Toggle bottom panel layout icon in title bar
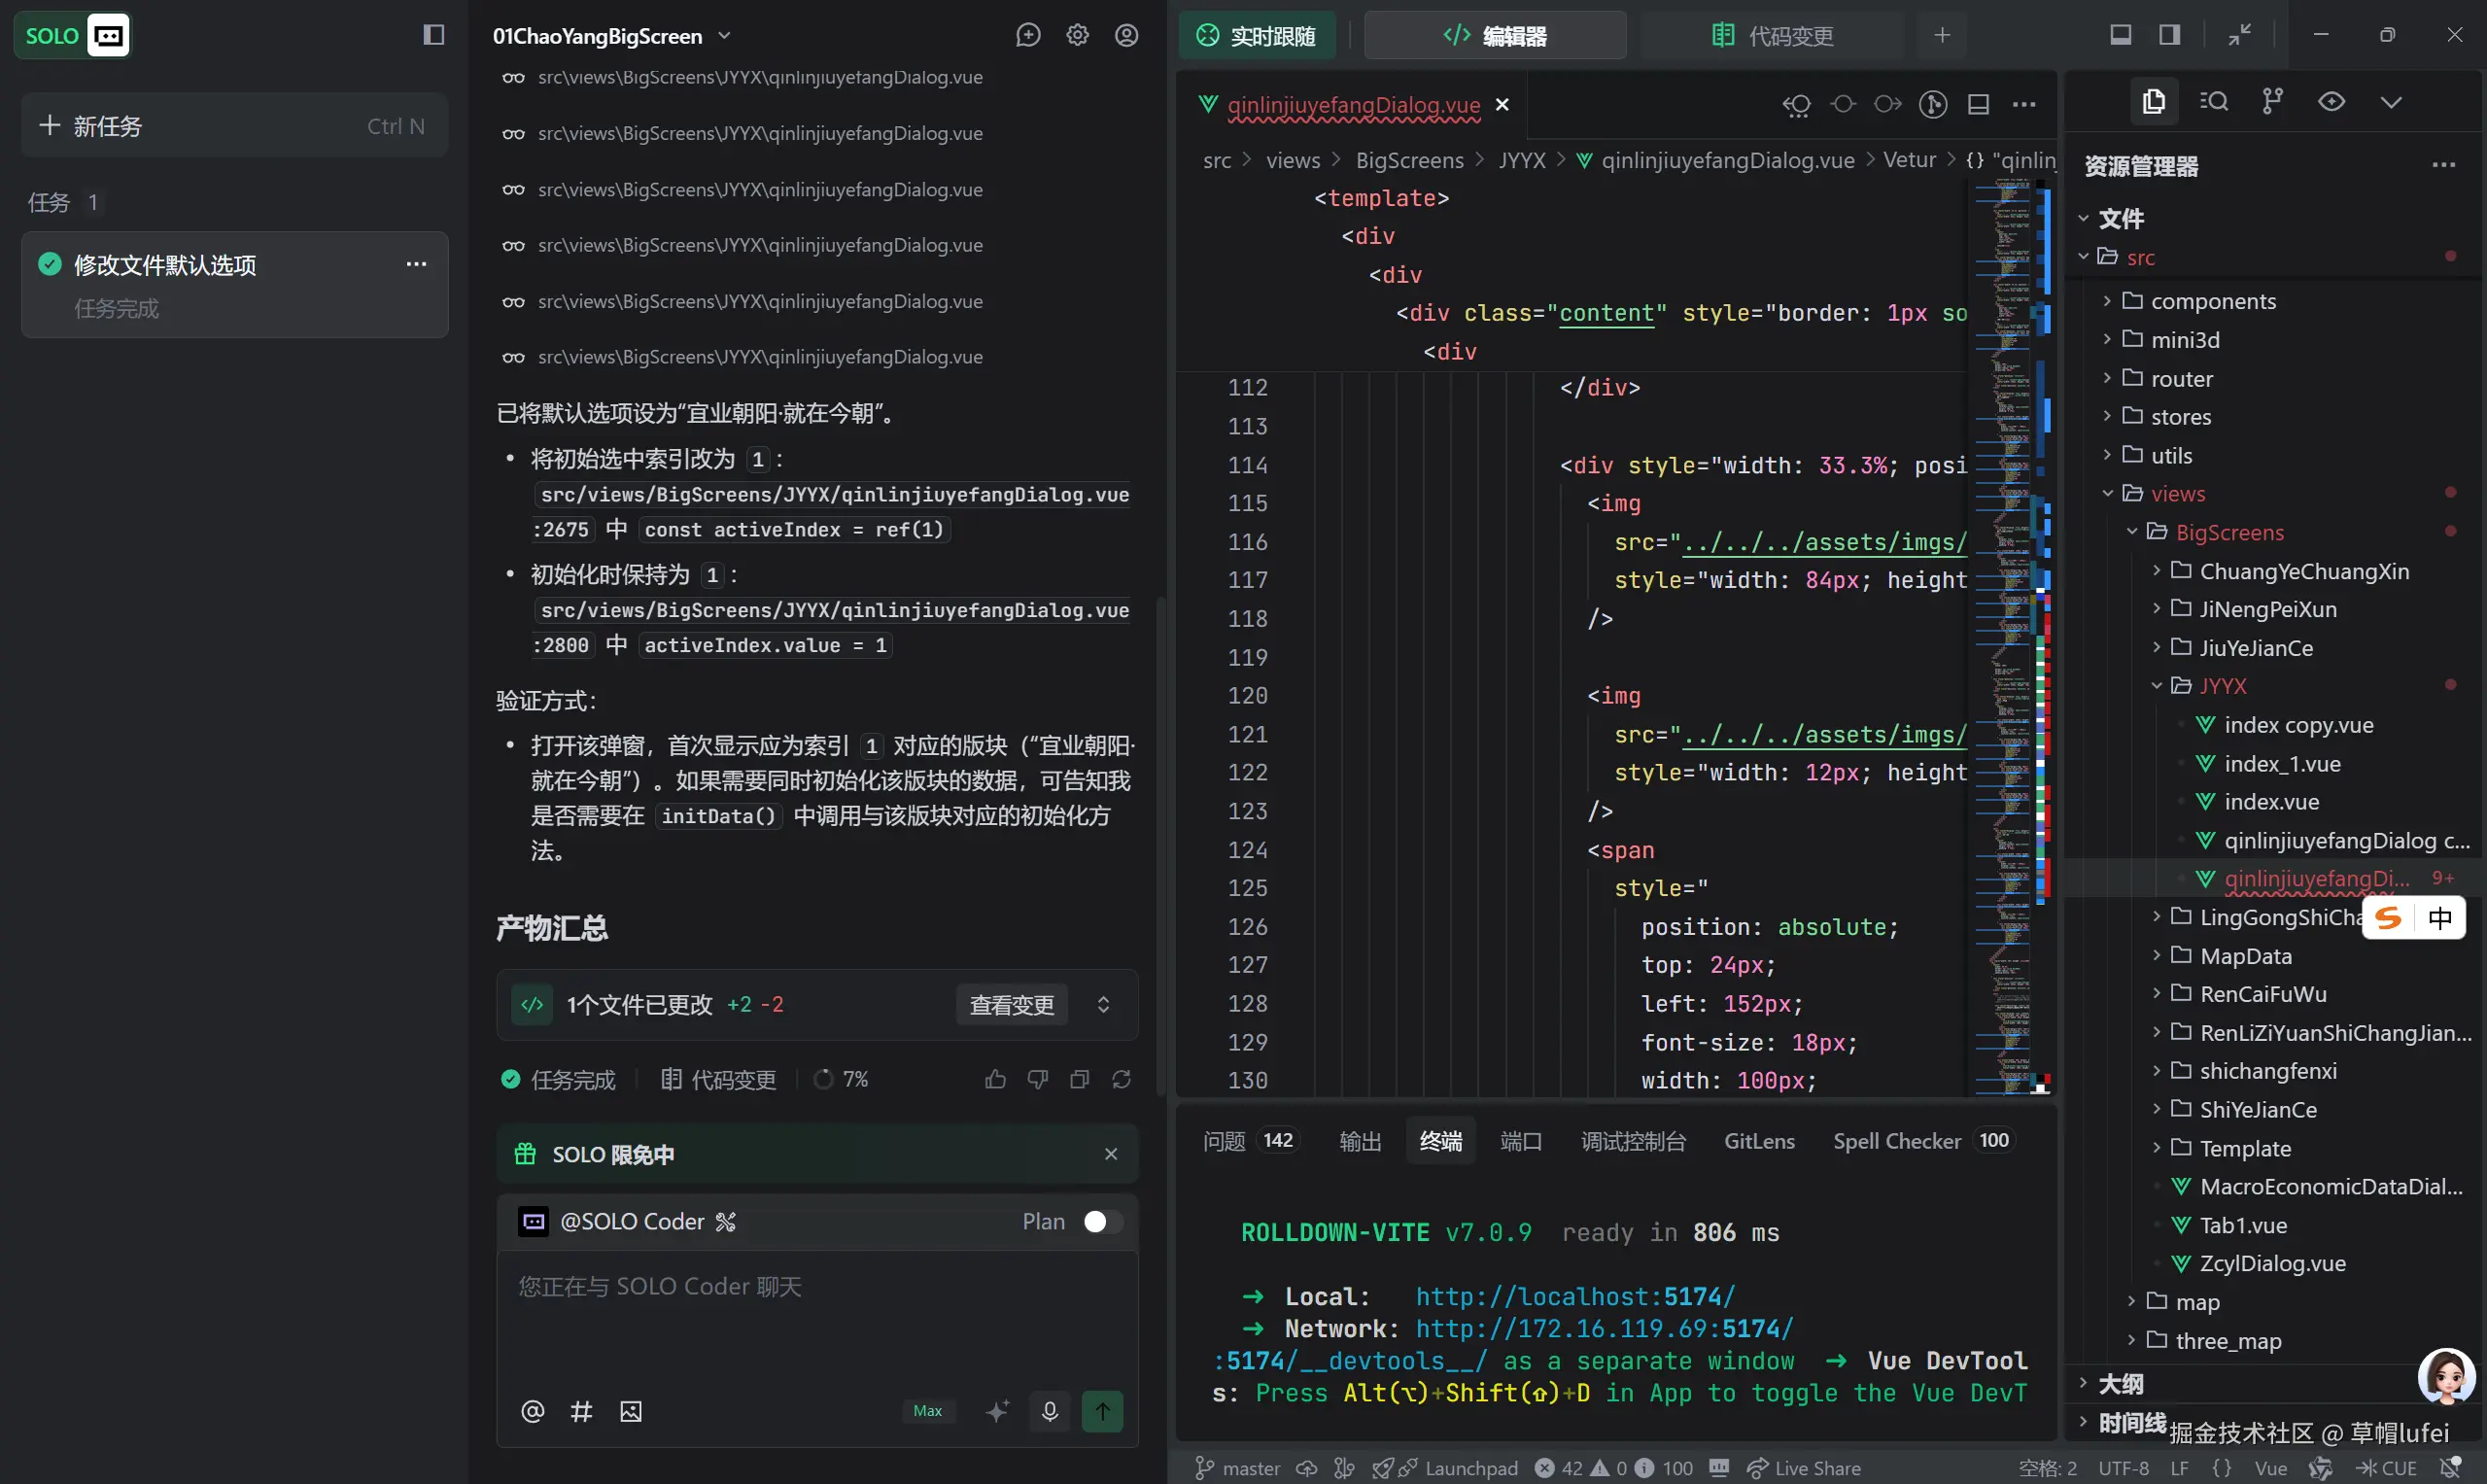Image resolution: width=2487 pixels, height=1484 pixels. click(2120, 36)
